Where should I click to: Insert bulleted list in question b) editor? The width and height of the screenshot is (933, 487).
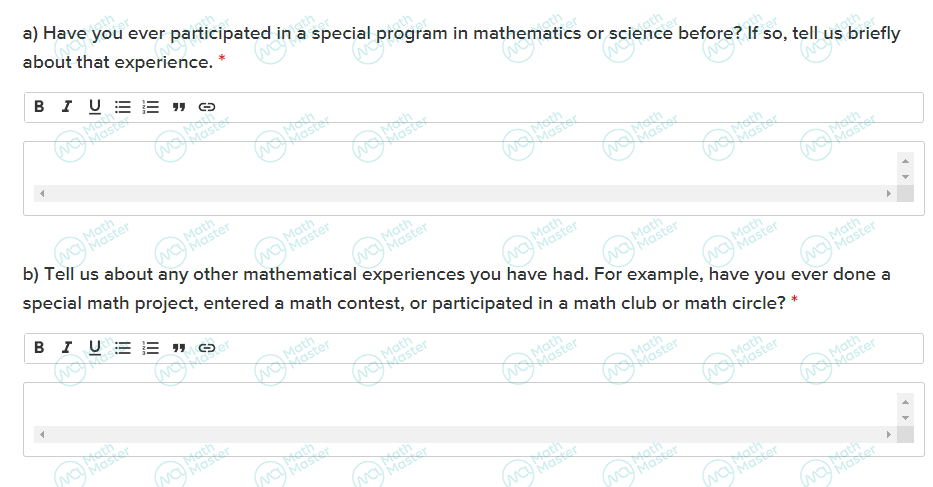(x=123, y=347)
